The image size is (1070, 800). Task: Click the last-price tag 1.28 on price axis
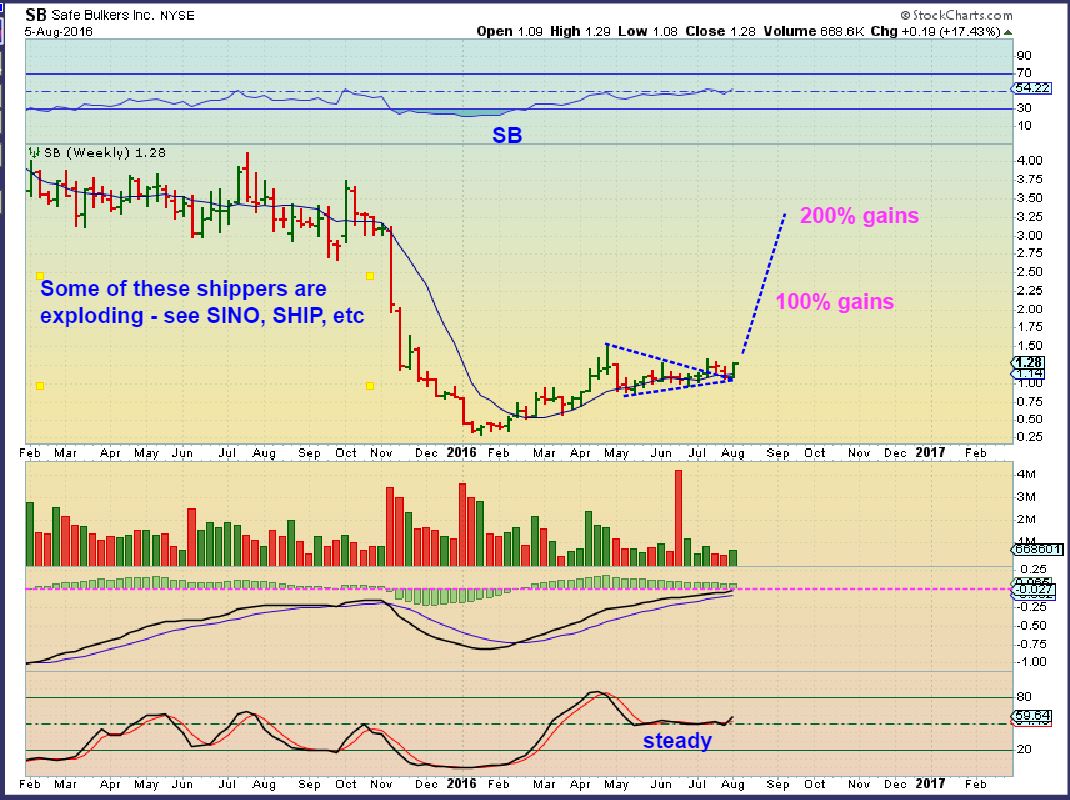click(1028, 362)
